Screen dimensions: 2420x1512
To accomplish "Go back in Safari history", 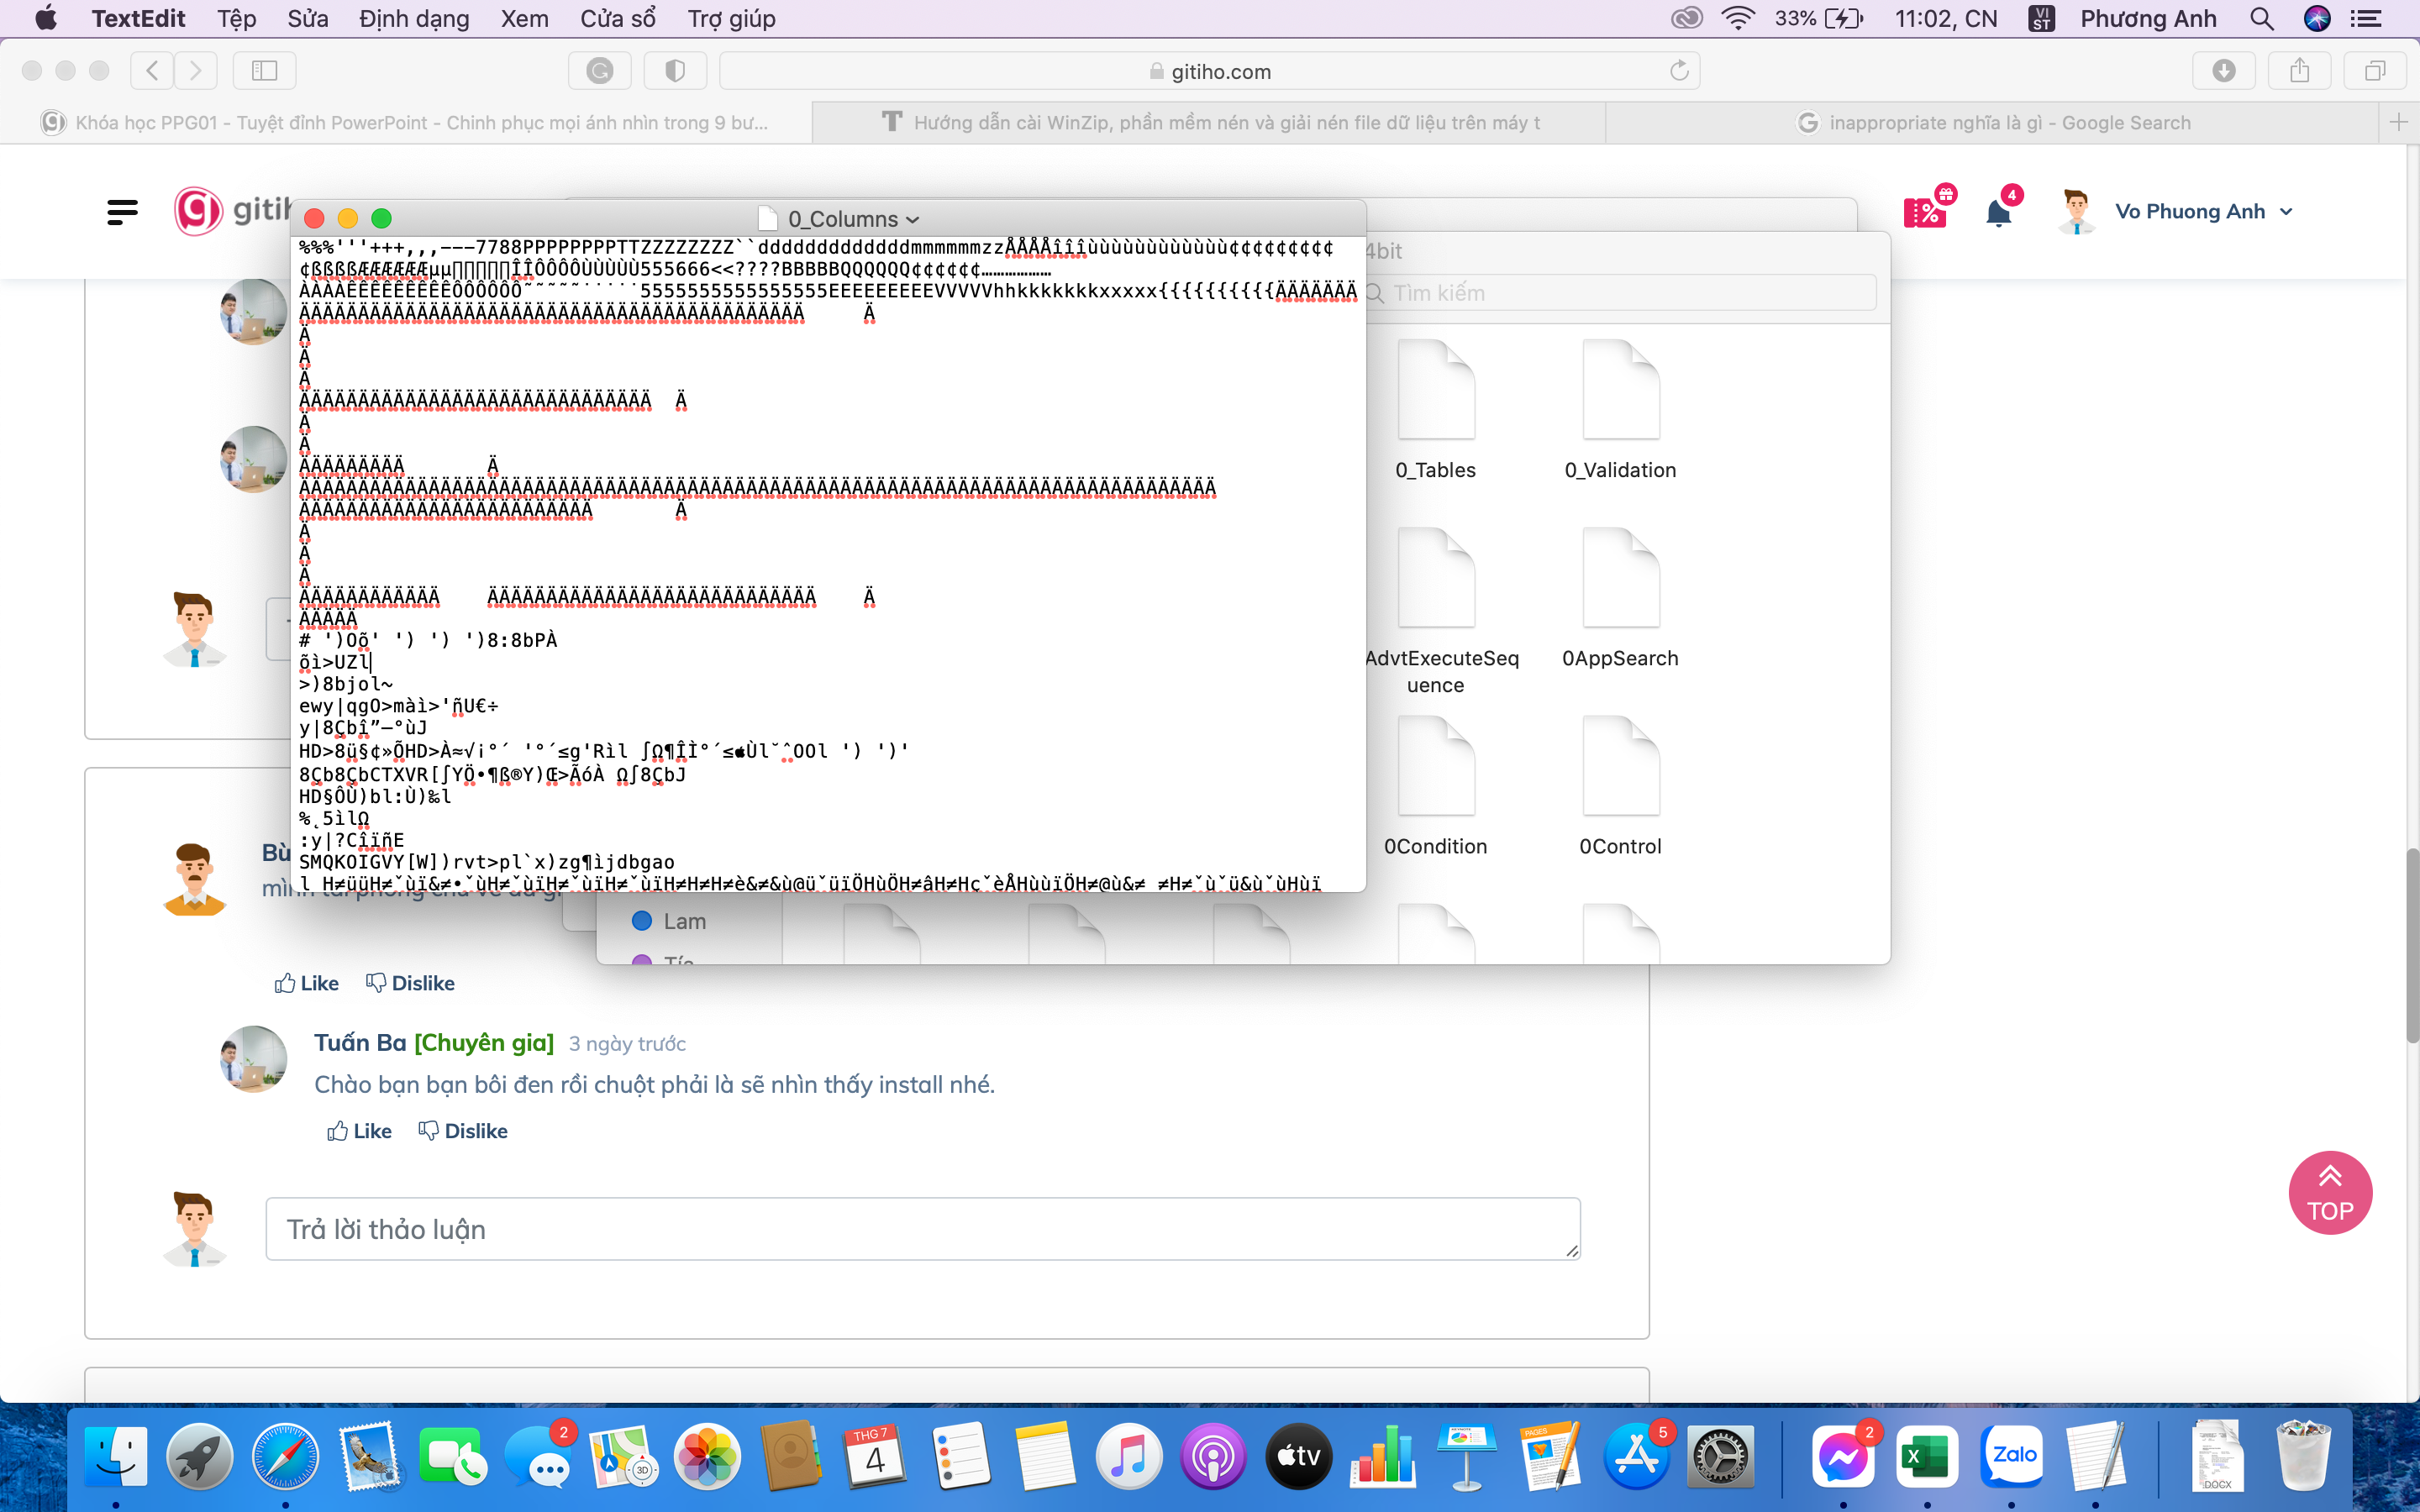I will point(152,71).
